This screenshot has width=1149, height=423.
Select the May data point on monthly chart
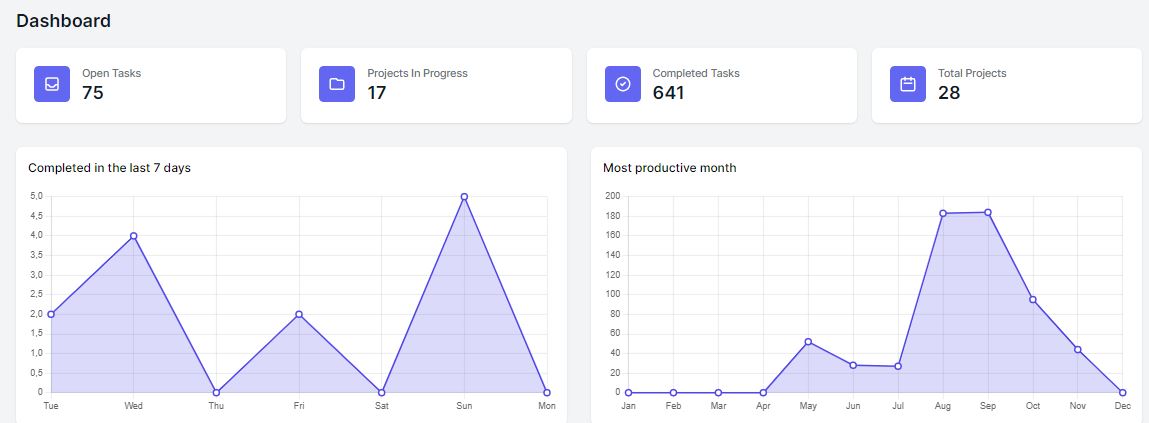coord(808,342)
